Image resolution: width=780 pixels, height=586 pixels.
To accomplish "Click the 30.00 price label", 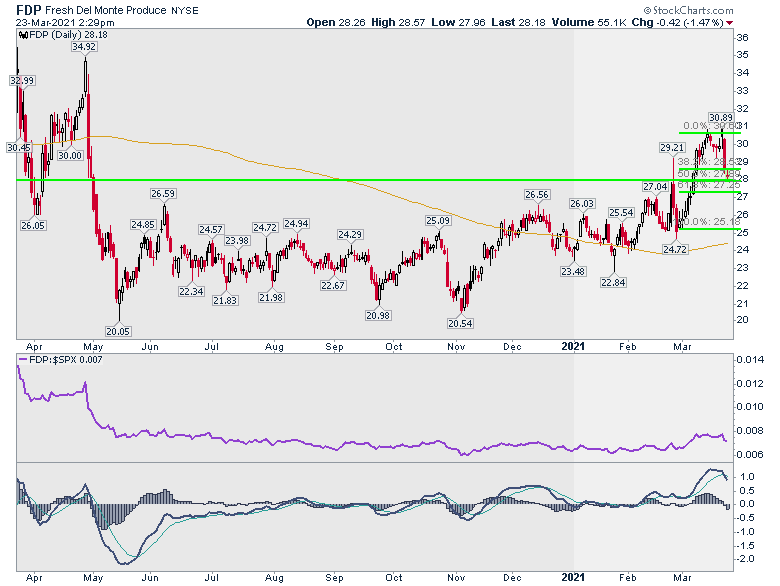I will (x=70, y=155).
